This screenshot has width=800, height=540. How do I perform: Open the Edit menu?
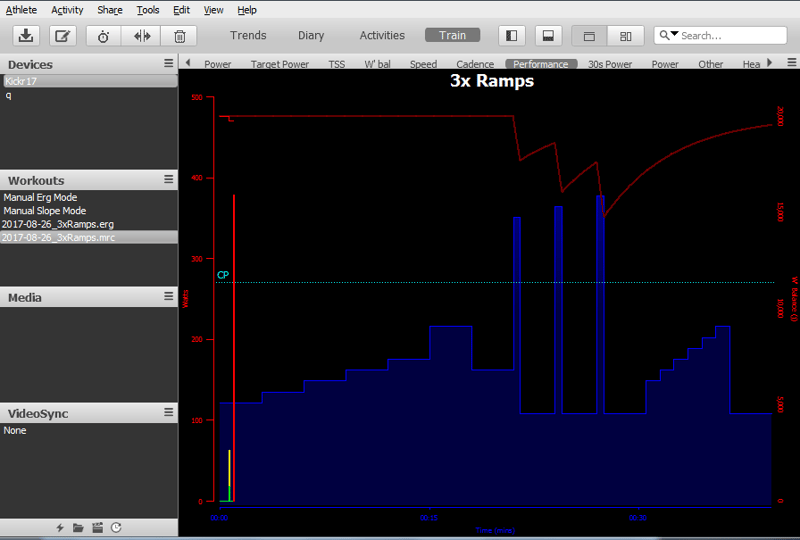coord(181,10)
